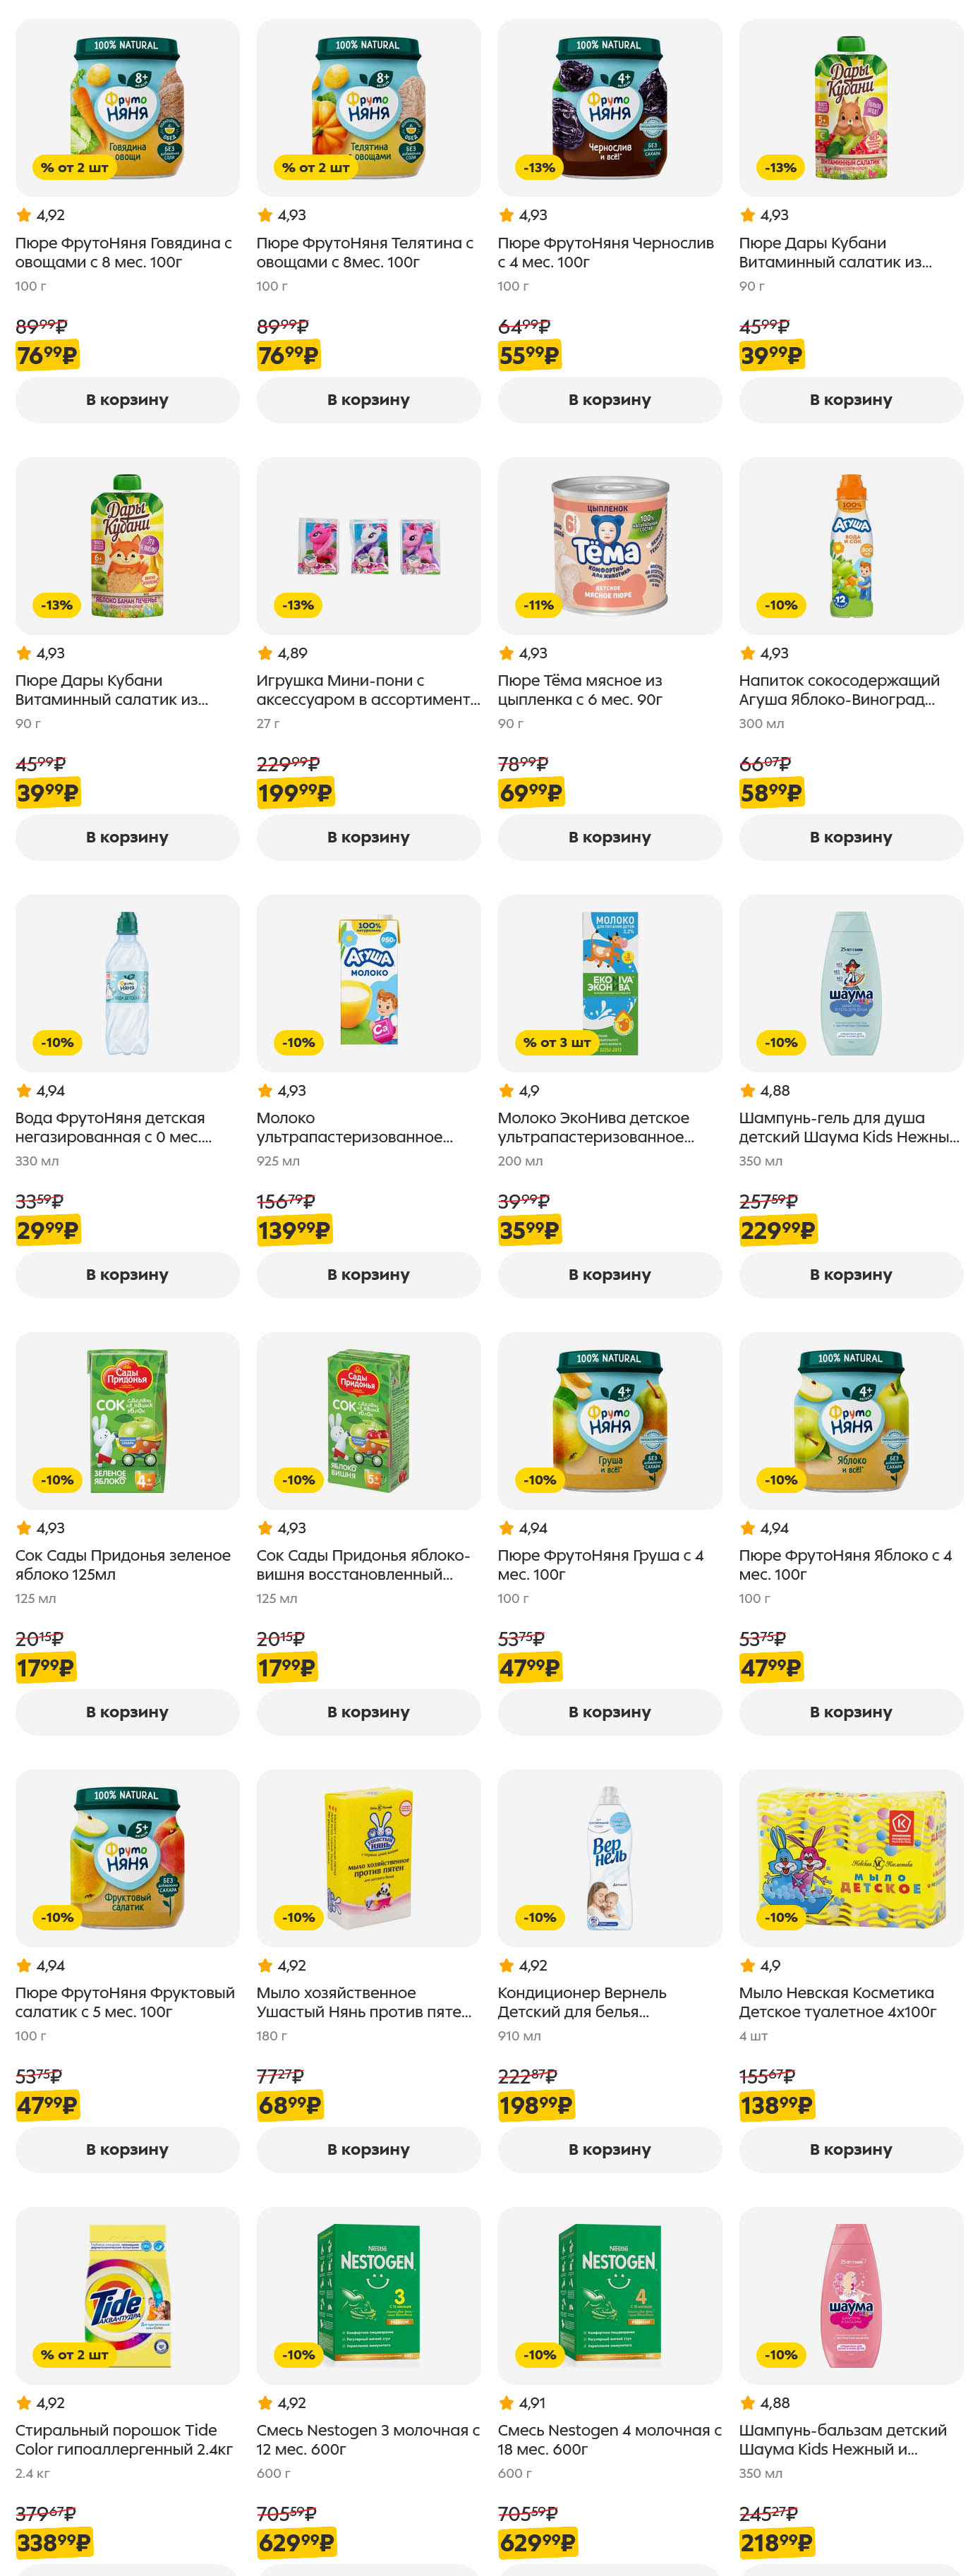
Task: Click the 29,99 ₽ price of ФрутоНяня water
Action: pos(47,1230)
